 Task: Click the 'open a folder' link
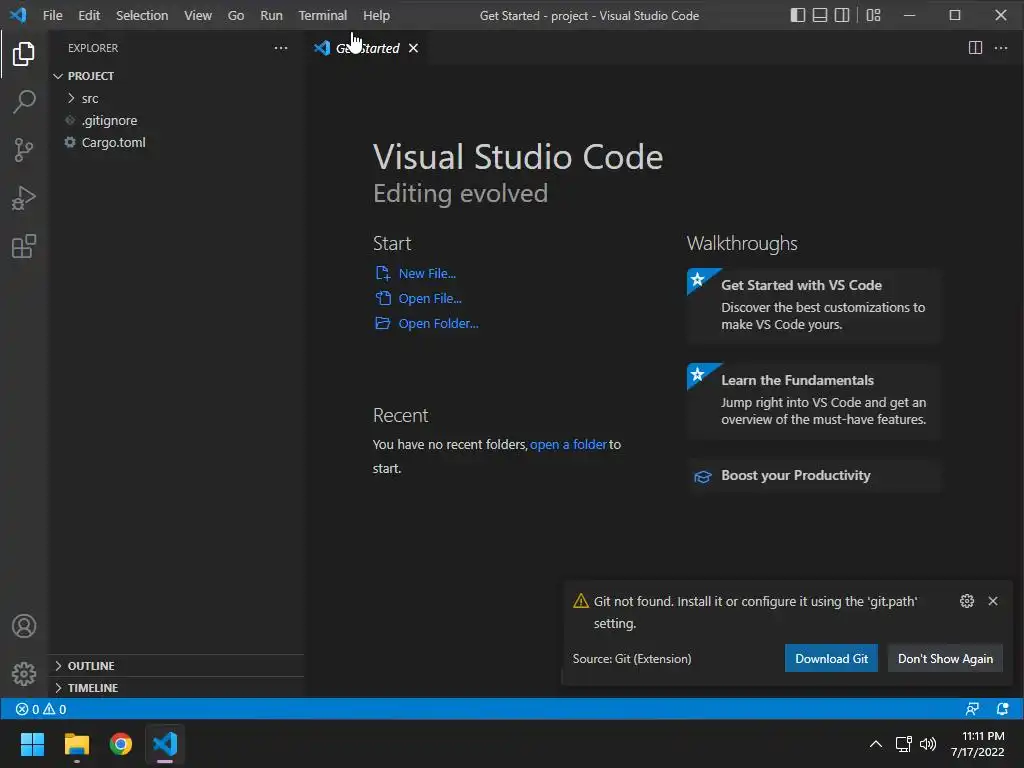pos(568,444)
